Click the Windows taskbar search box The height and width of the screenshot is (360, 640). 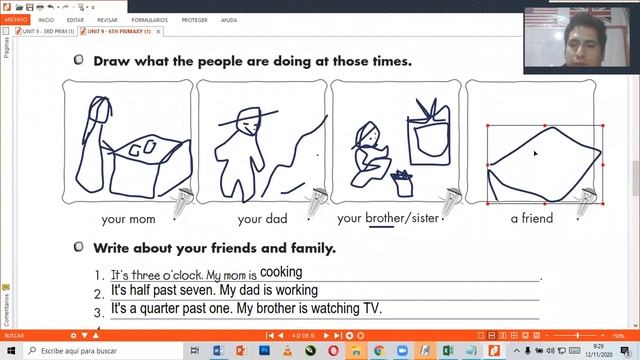104,351
